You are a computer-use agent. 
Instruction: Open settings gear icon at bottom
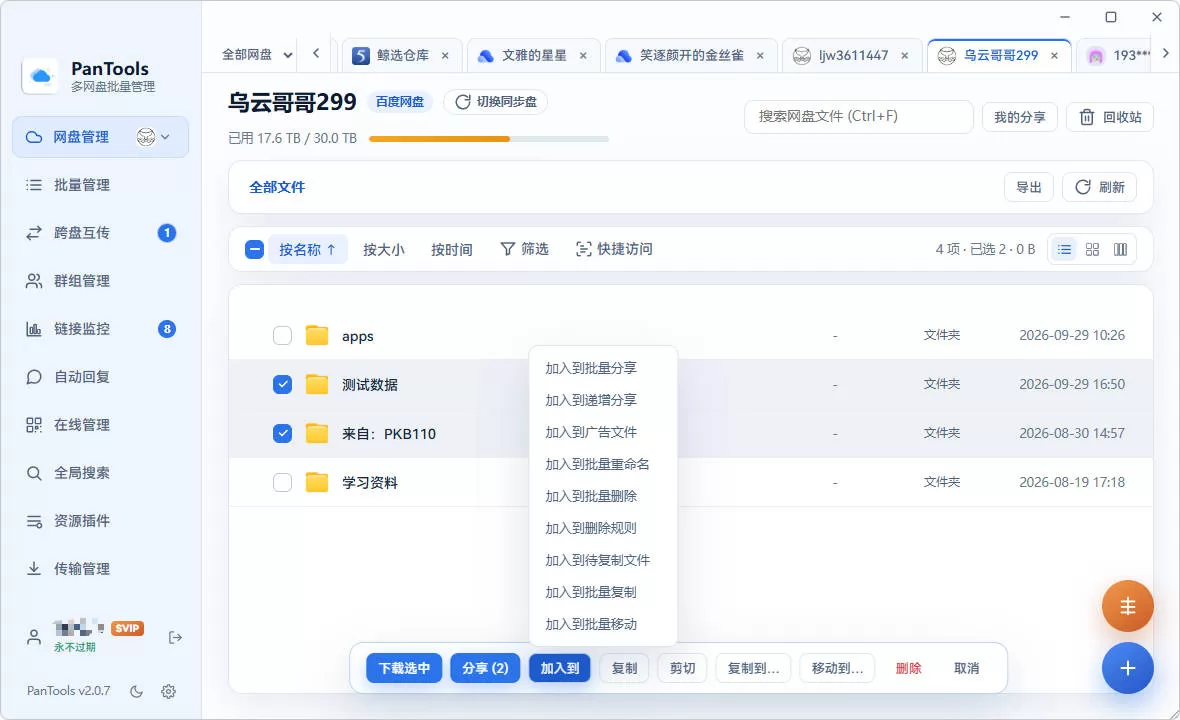169,691
